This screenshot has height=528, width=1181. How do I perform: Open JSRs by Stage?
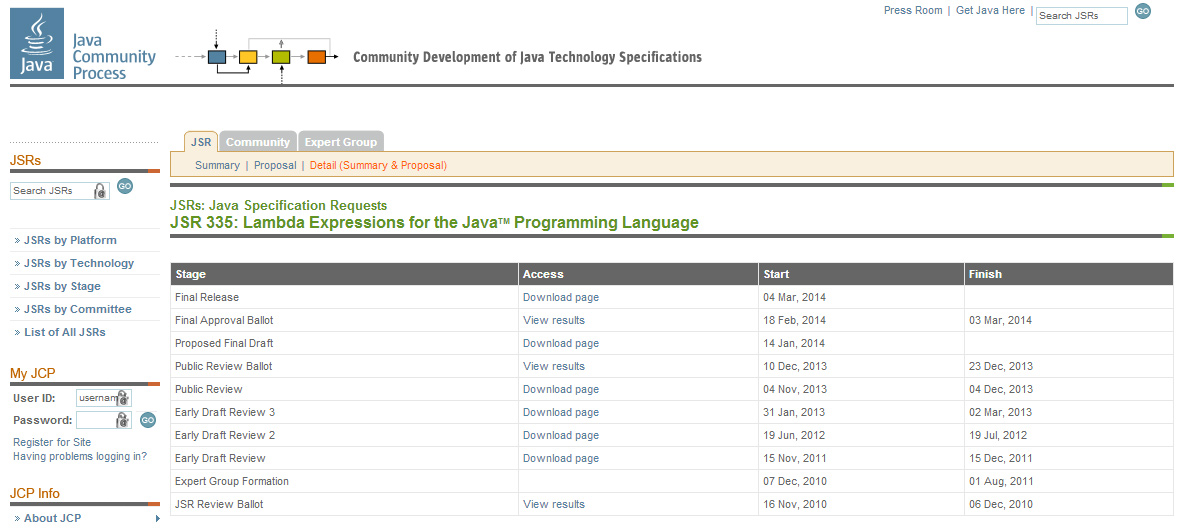click(62, 286)
